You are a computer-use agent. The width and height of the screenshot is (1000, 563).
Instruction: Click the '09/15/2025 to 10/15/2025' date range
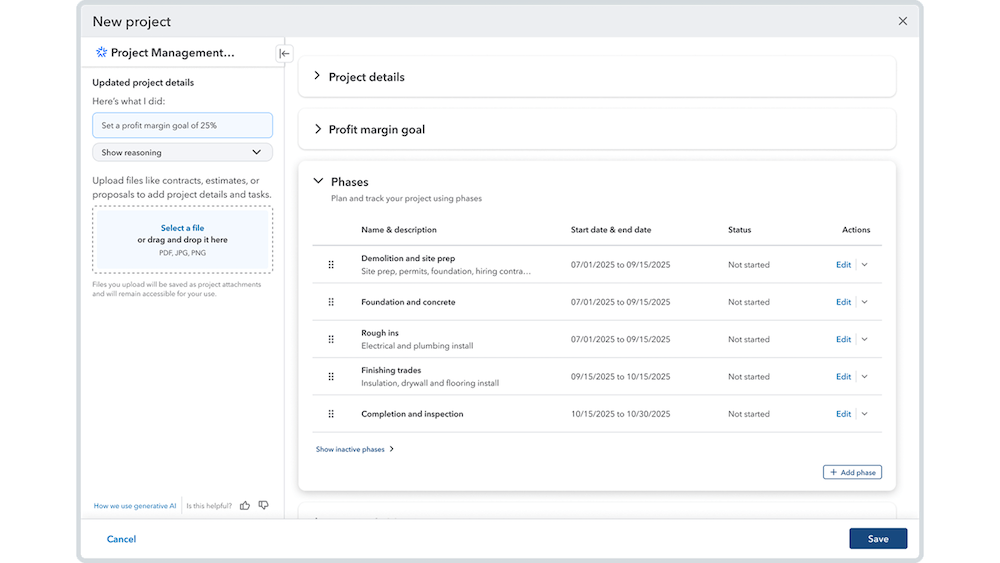(x=621, y=377)
